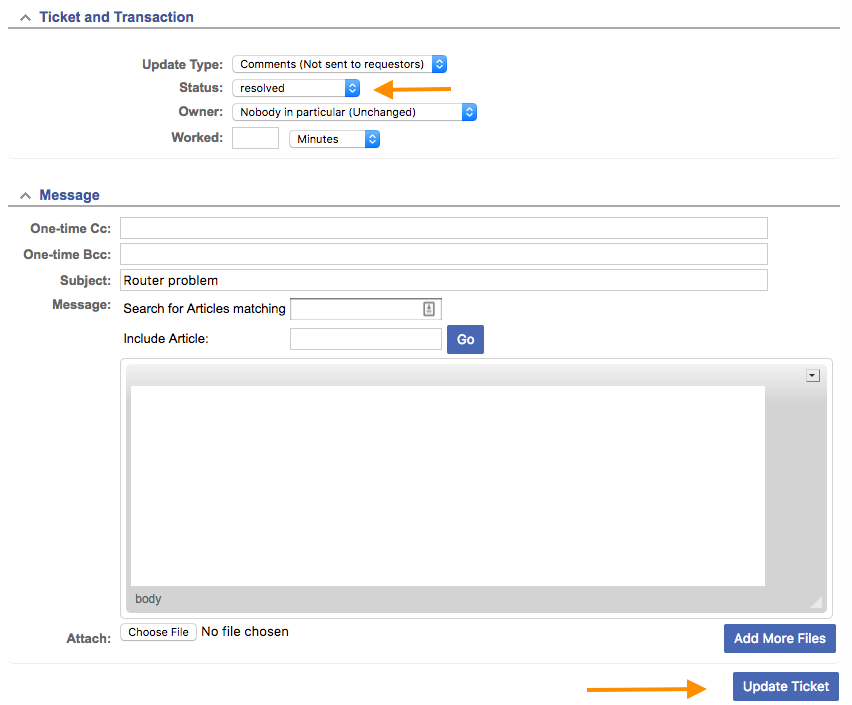The image size is (852, 705).
Task: Click the Include Article input field
Action: tap(365, 339)
